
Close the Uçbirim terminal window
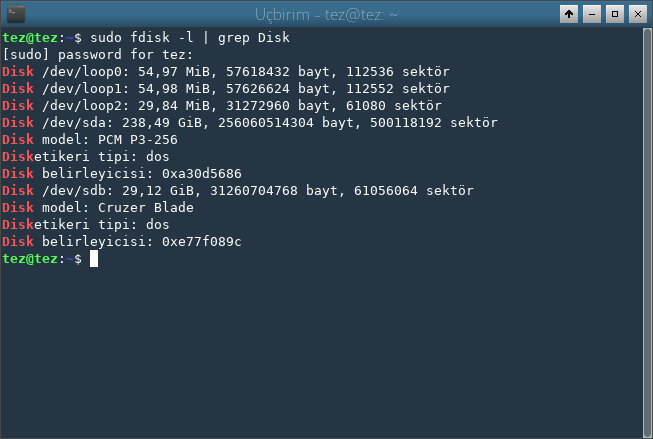(x=635, y=14)
